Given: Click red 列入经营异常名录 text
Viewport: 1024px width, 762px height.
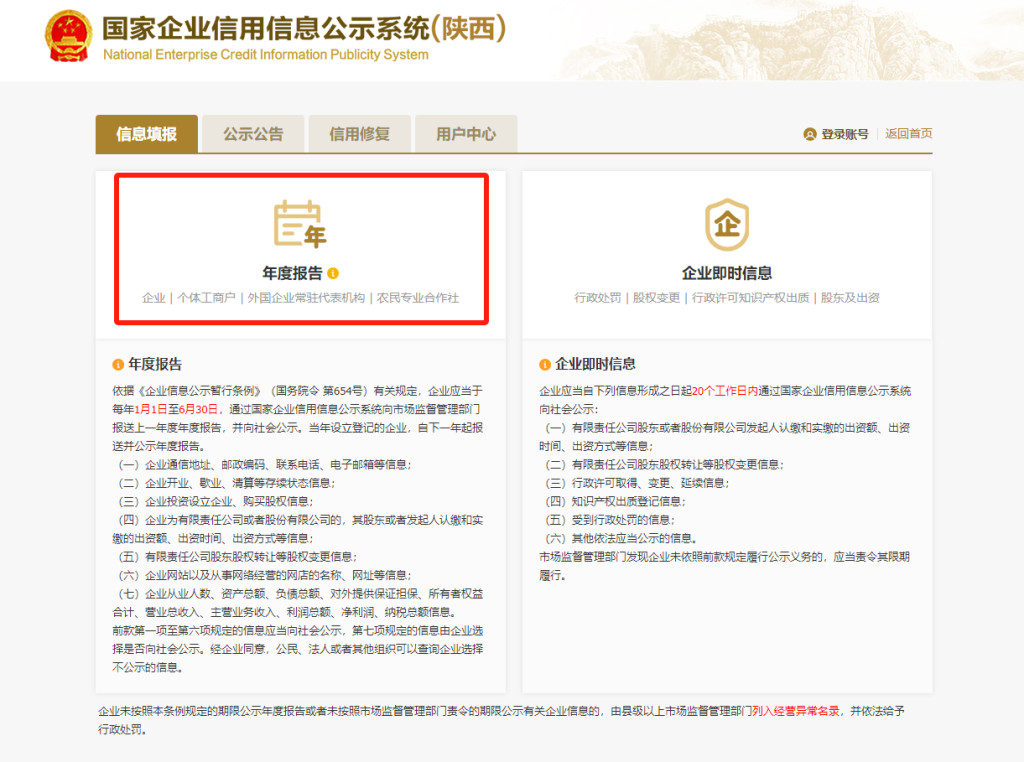Looking at the screenshot, I should 798,711.
